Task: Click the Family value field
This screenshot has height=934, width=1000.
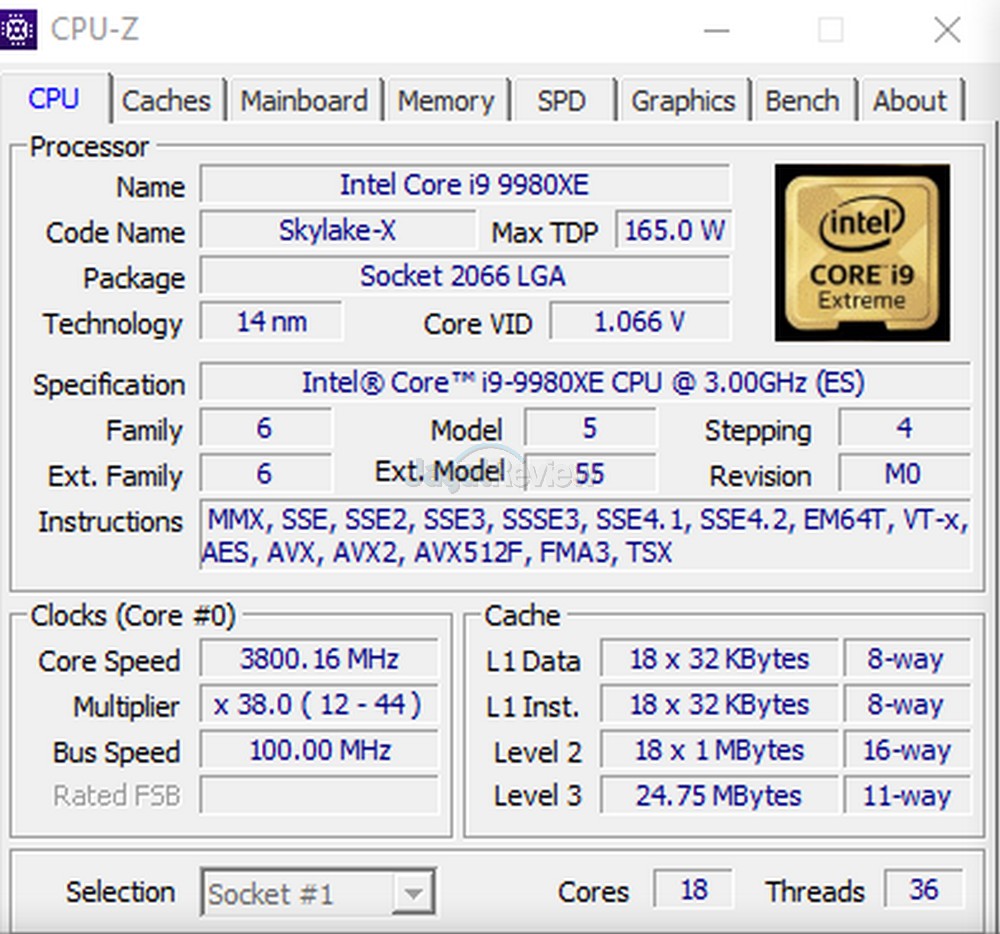Action: pyautogui.click(x=265, y=428)
